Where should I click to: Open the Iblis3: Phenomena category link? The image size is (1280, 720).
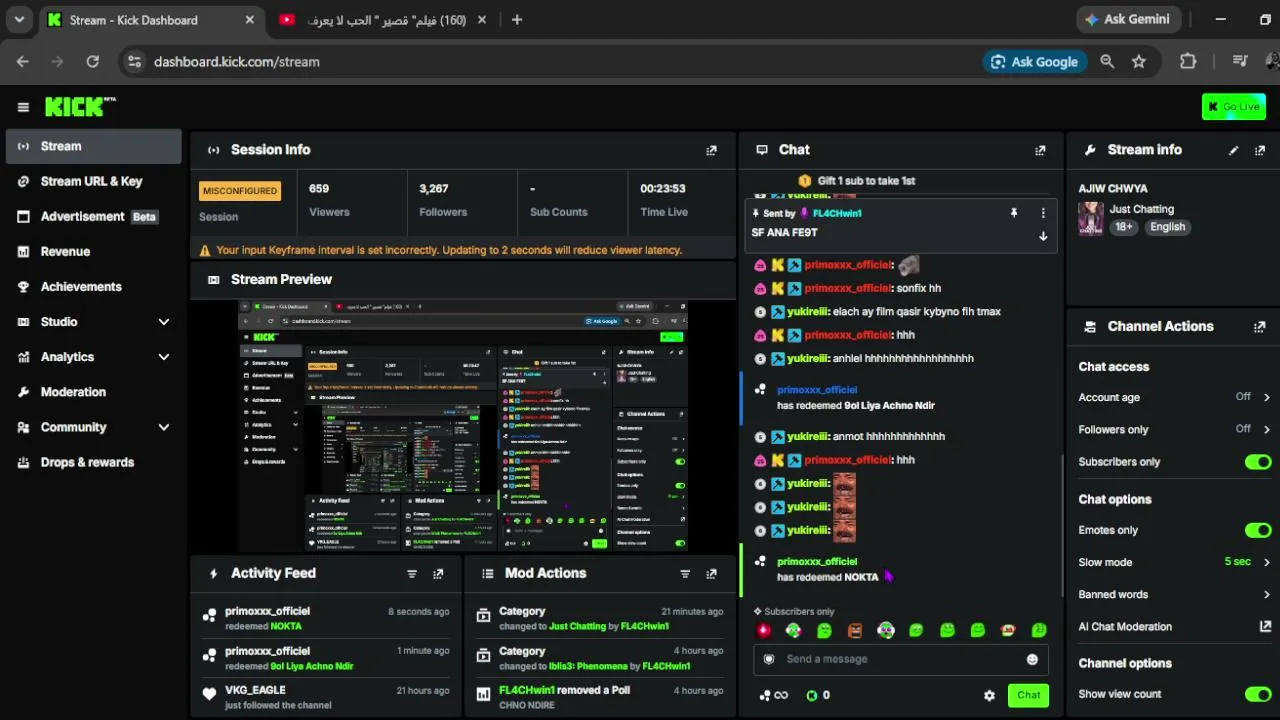(x=593, y=667)
